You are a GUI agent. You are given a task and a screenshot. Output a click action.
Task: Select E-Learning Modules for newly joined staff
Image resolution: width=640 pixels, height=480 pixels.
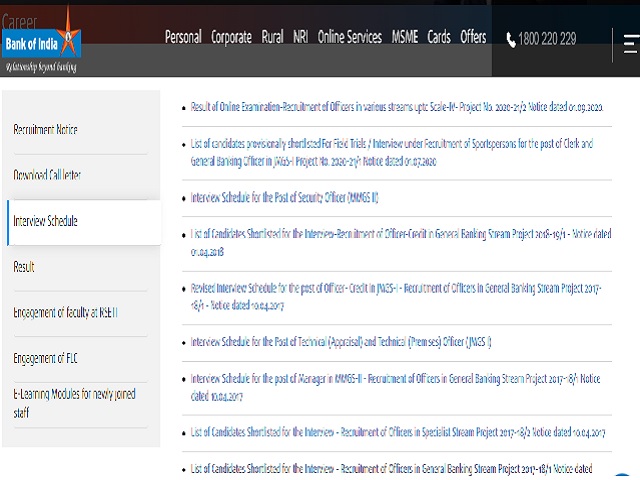click(x=74, y=403)
